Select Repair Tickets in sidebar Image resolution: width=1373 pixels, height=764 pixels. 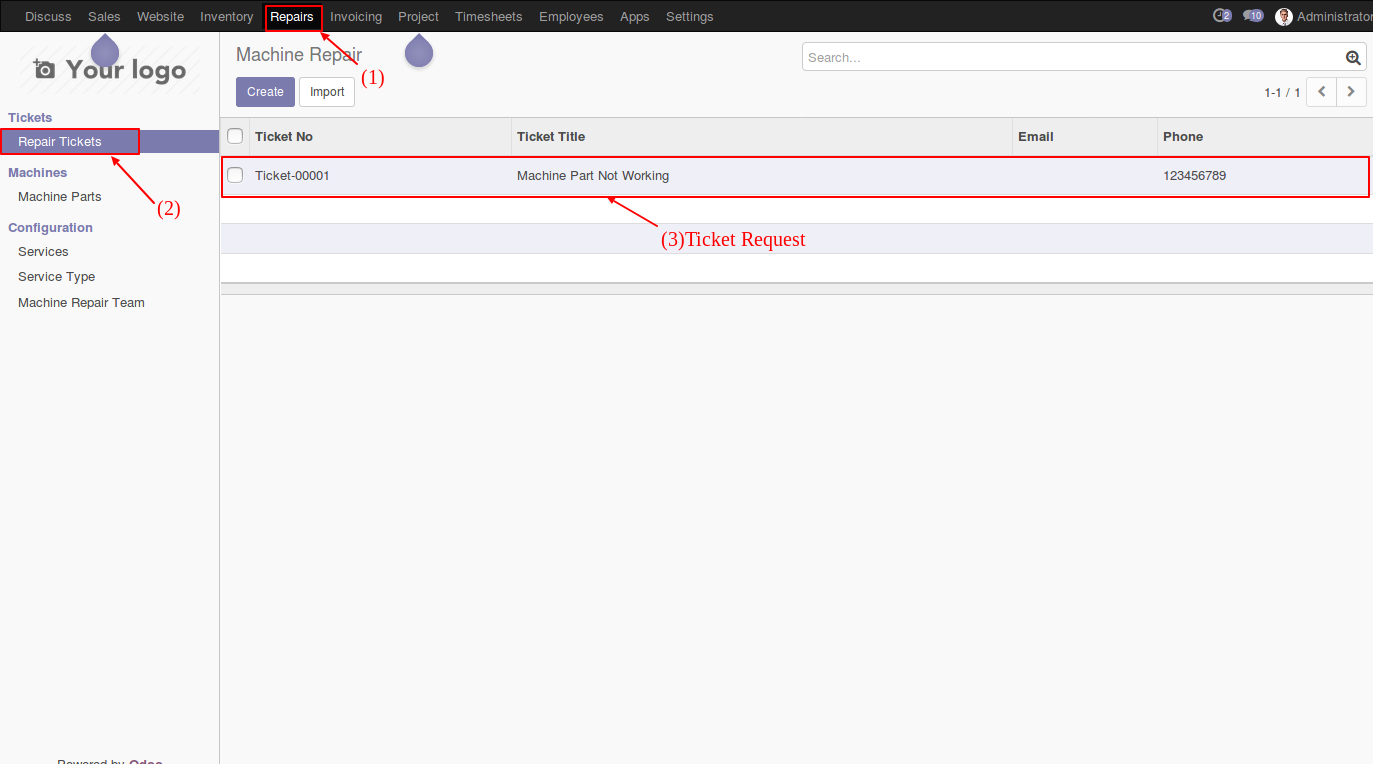click(109, 142)
